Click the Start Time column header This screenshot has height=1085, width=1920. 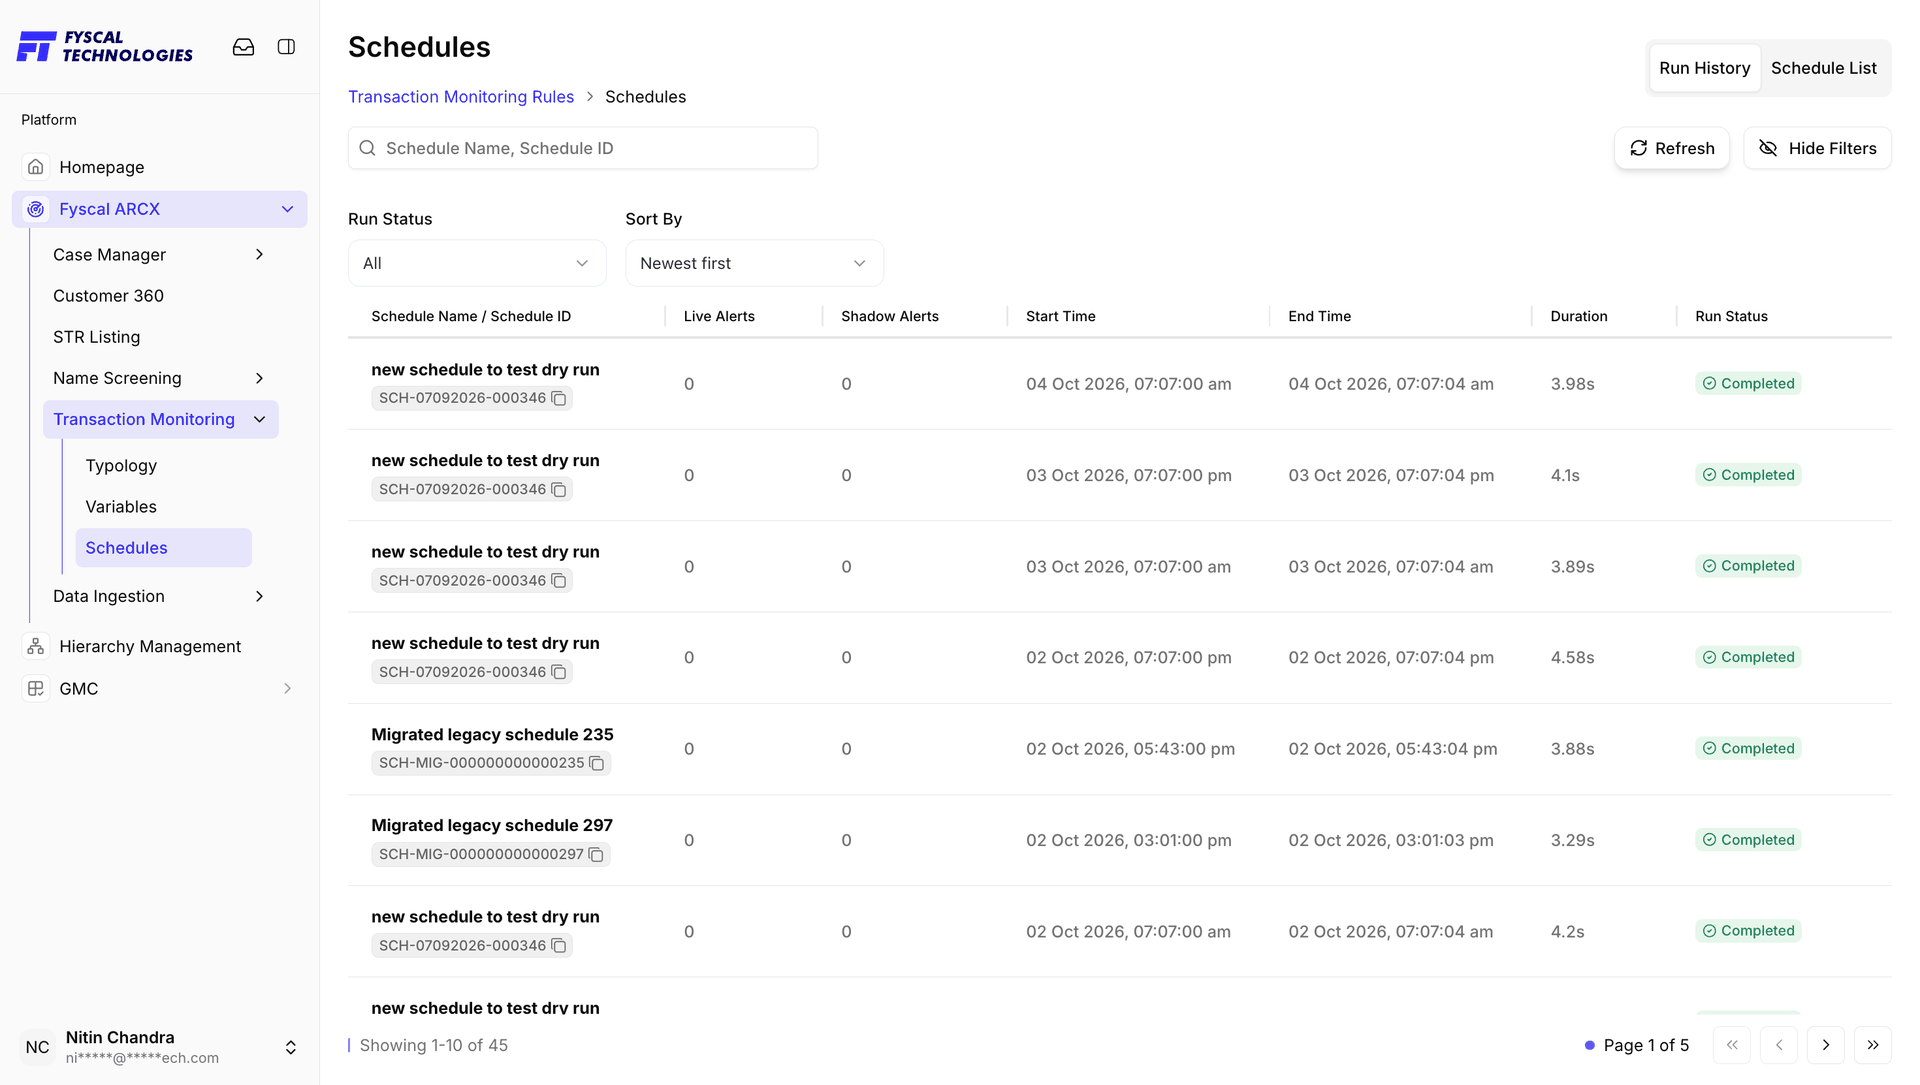(1060, 317)
